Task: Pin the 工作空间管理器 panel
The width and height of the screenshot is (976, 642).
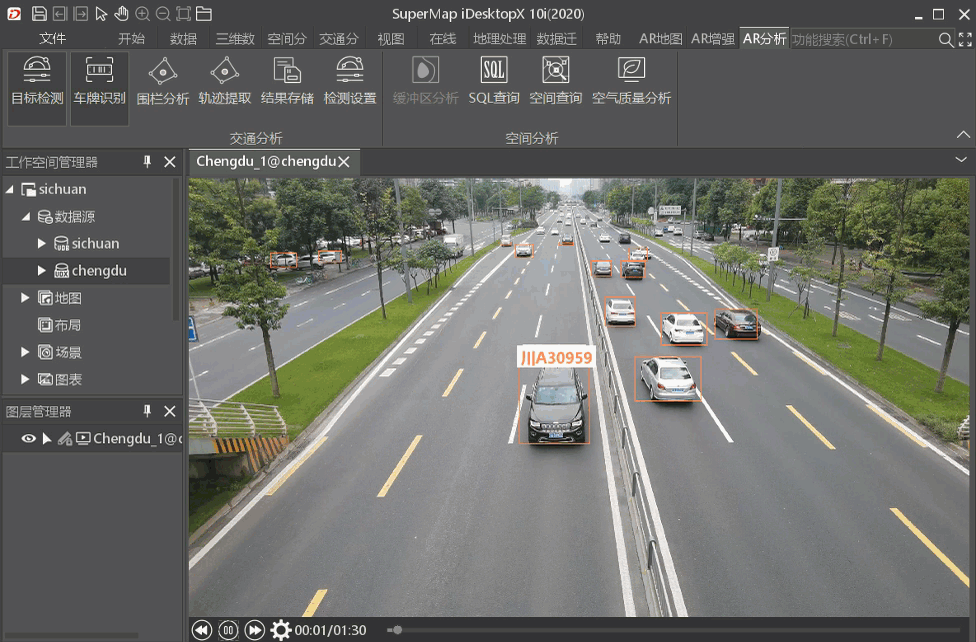Action: pos(148,162)
